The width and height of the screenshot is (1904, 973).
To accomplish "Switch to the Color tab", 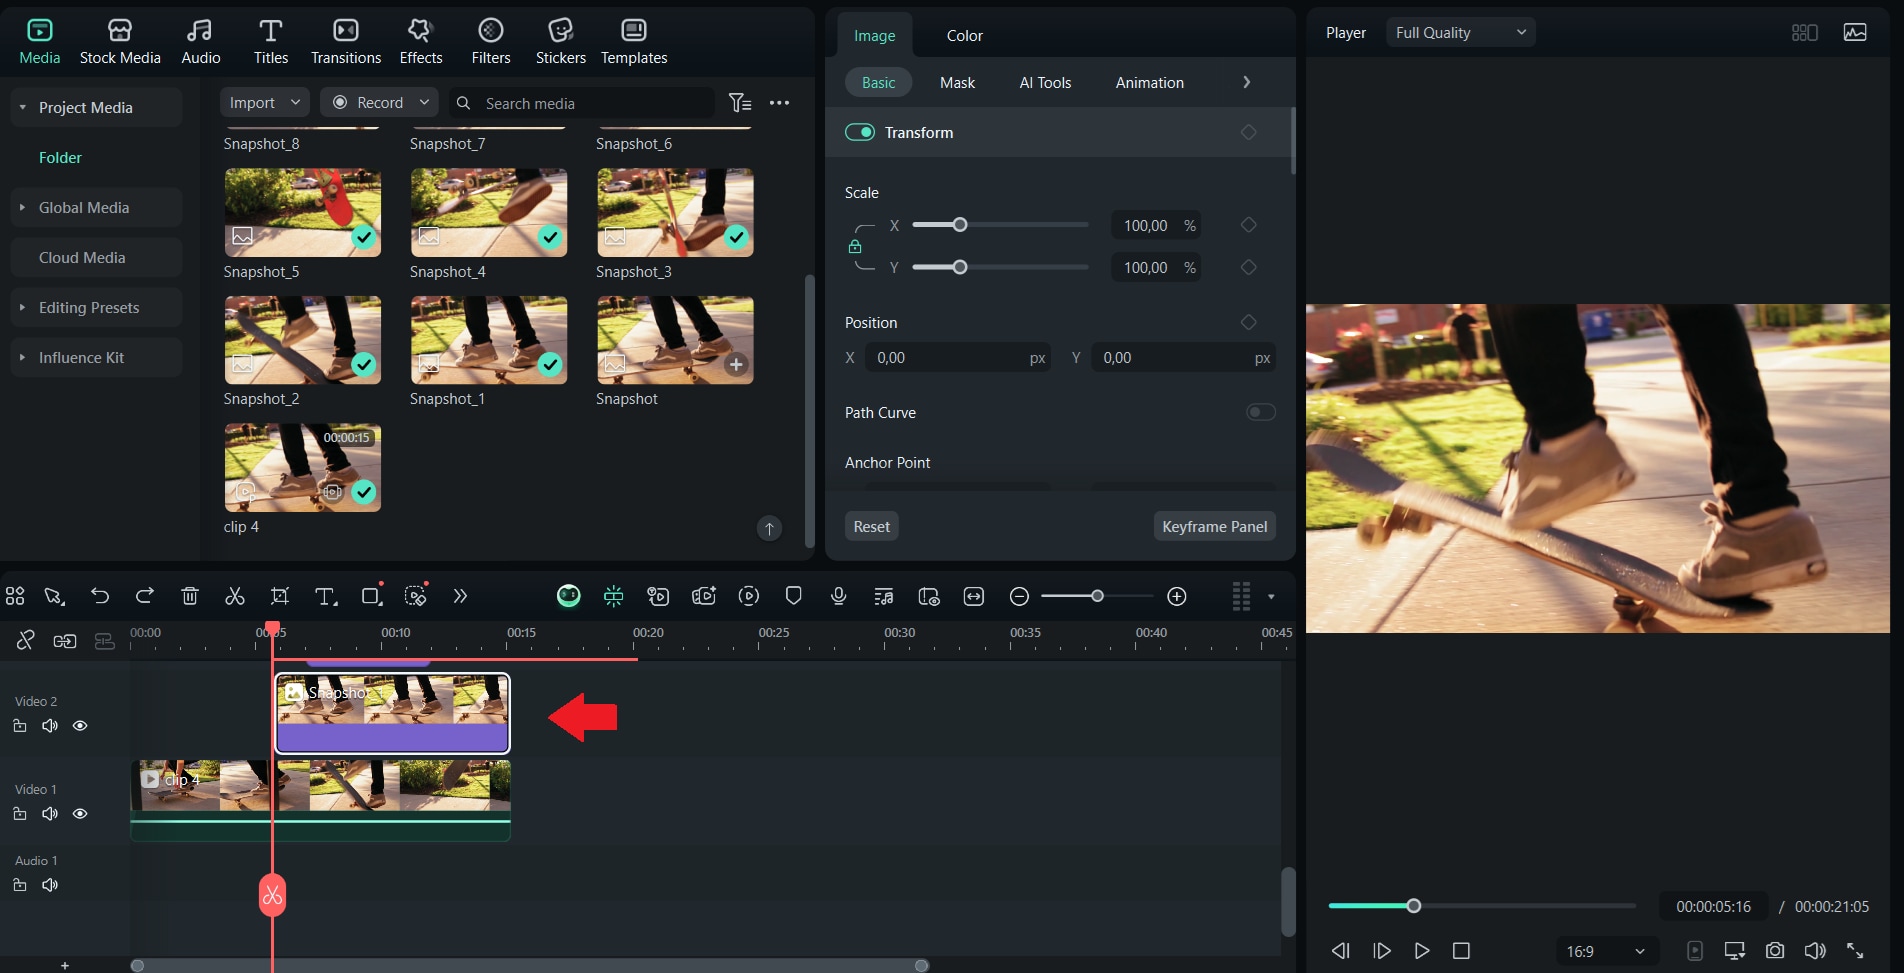I will click(x=965, y=36).
